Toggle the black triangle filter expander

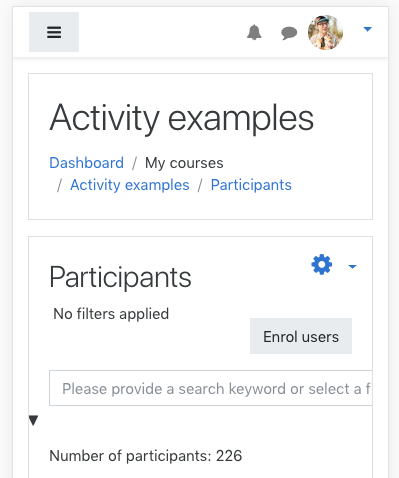pyautogui.click(x=33, y=420)
